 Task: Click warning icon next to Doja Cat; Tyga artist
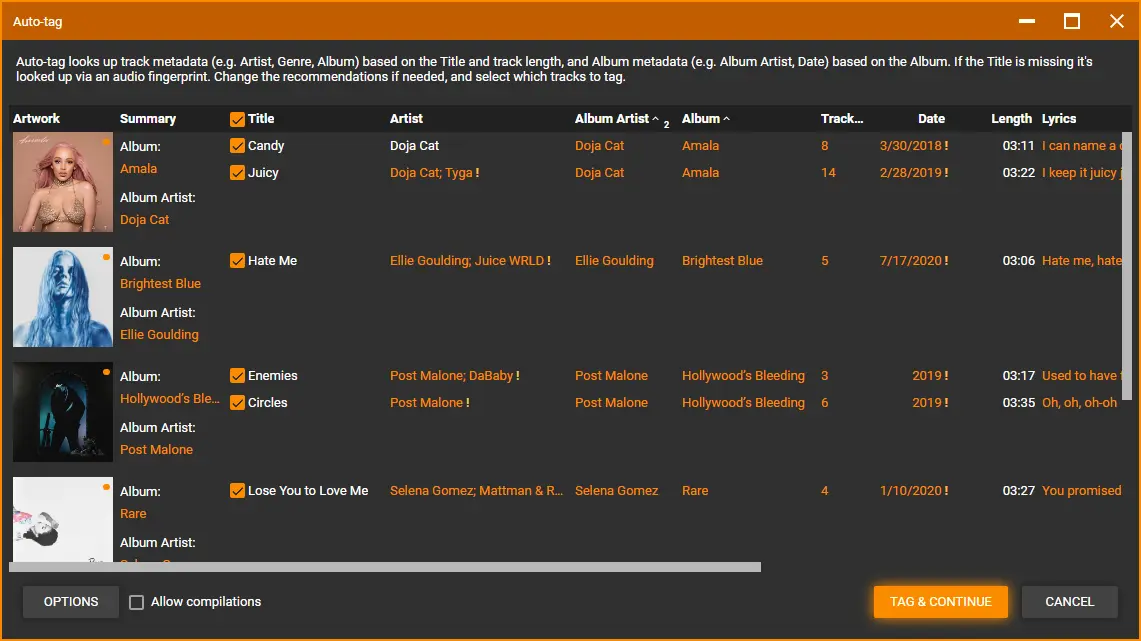pyautogui.click(x=478, y=172)
